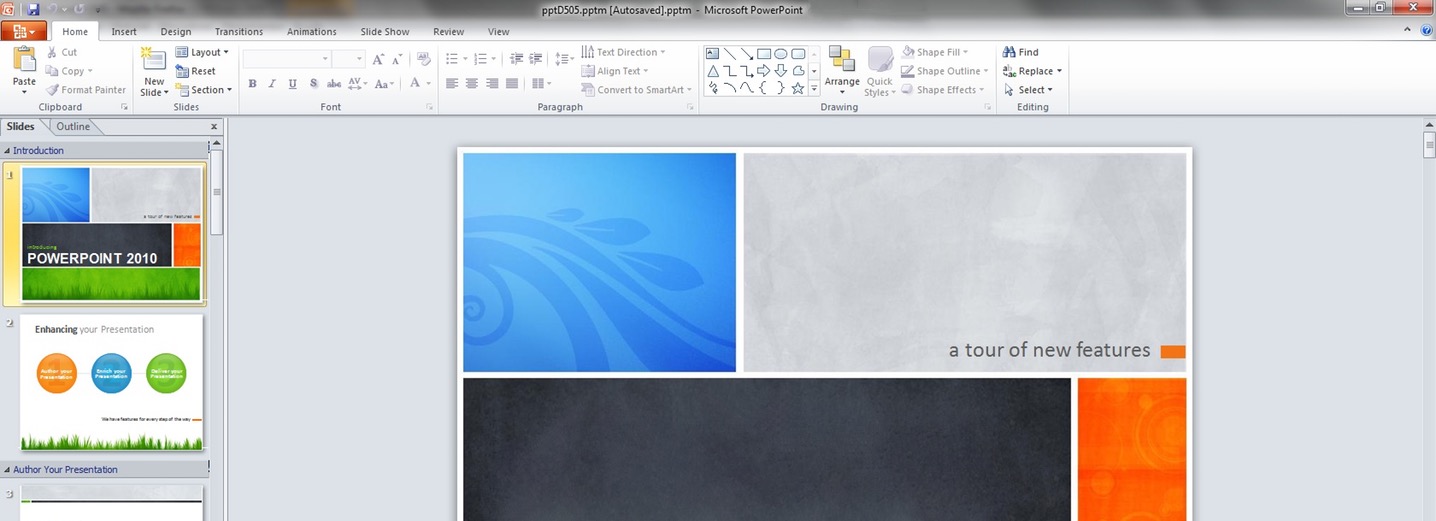
Task: Click Convert to SmartArt
Action: [638, 90]
